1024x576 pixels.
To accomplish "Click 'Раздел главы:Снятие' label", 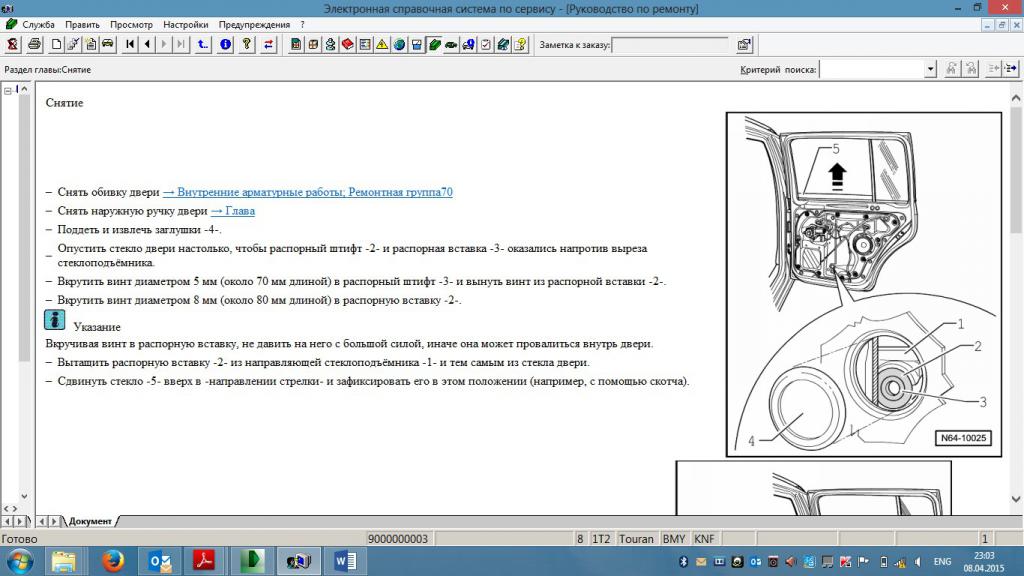I will click(48, 70).
